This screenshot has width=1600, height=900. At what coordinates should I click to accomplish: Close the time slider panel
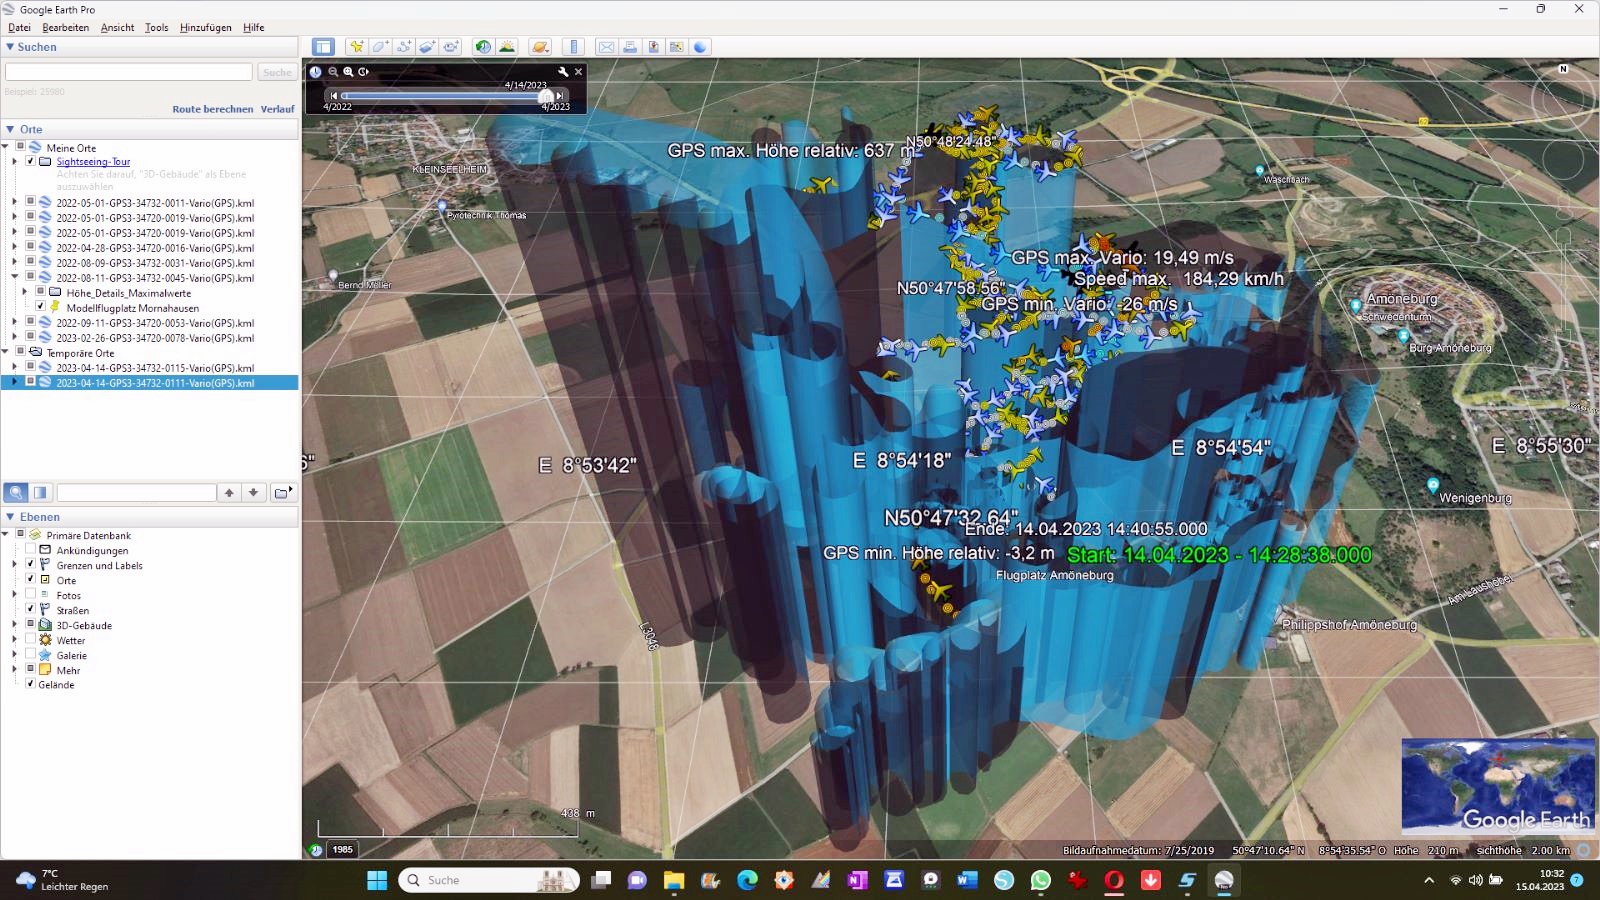(x=578, y=72)
